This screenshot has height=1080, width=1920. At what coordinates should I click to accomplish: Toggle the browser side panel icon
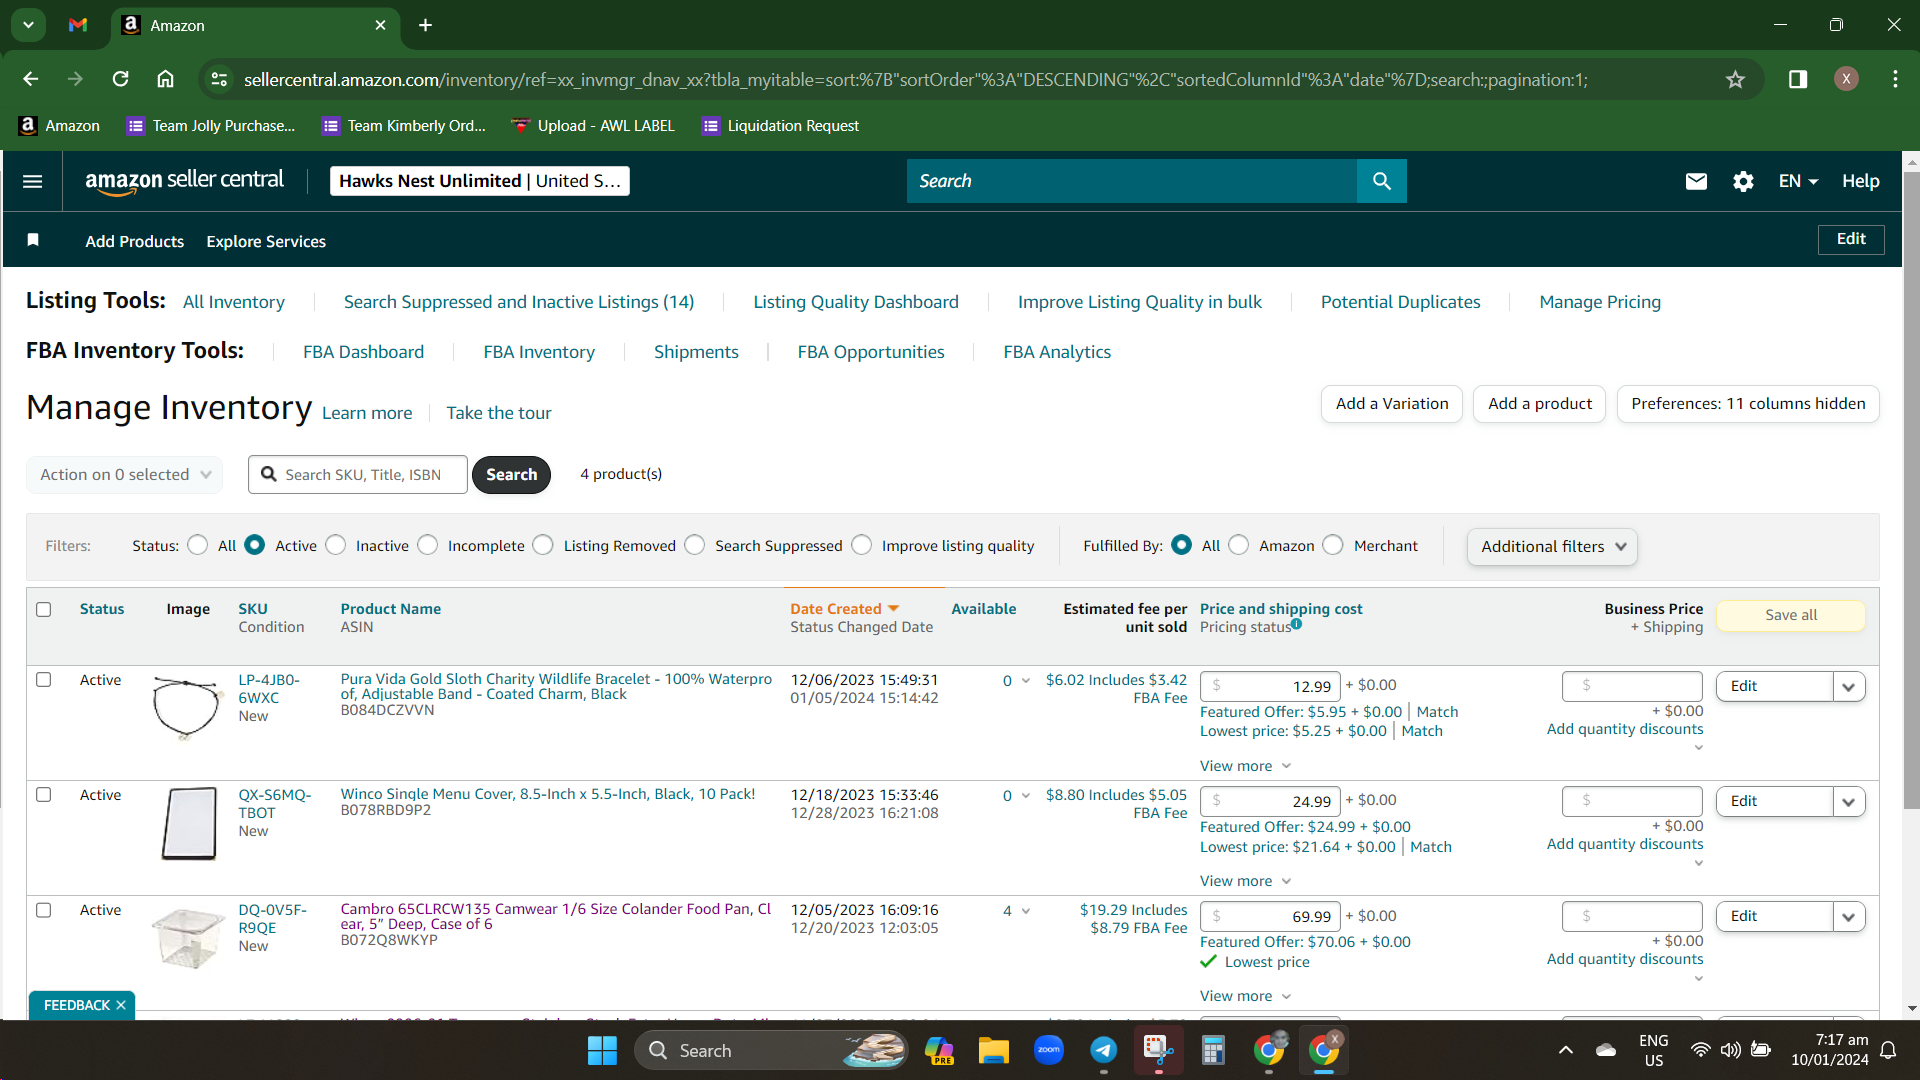tap(1798, 79)
